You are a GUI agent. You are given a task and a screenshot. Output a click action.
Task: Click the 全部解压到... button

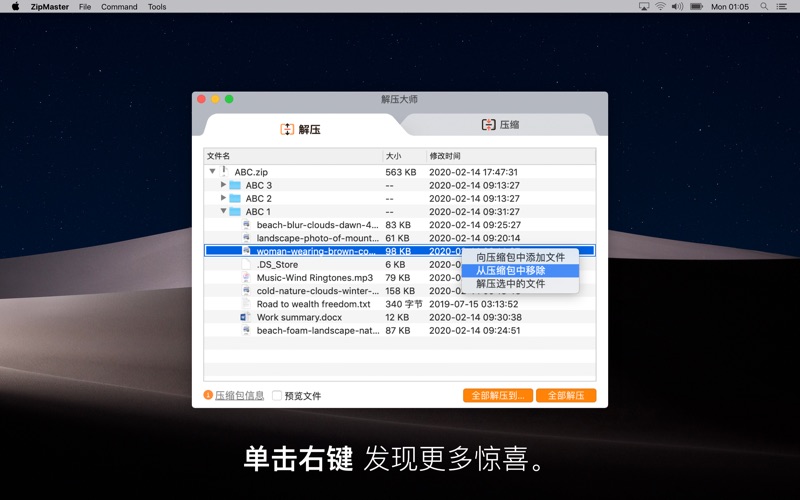(498, 395)
